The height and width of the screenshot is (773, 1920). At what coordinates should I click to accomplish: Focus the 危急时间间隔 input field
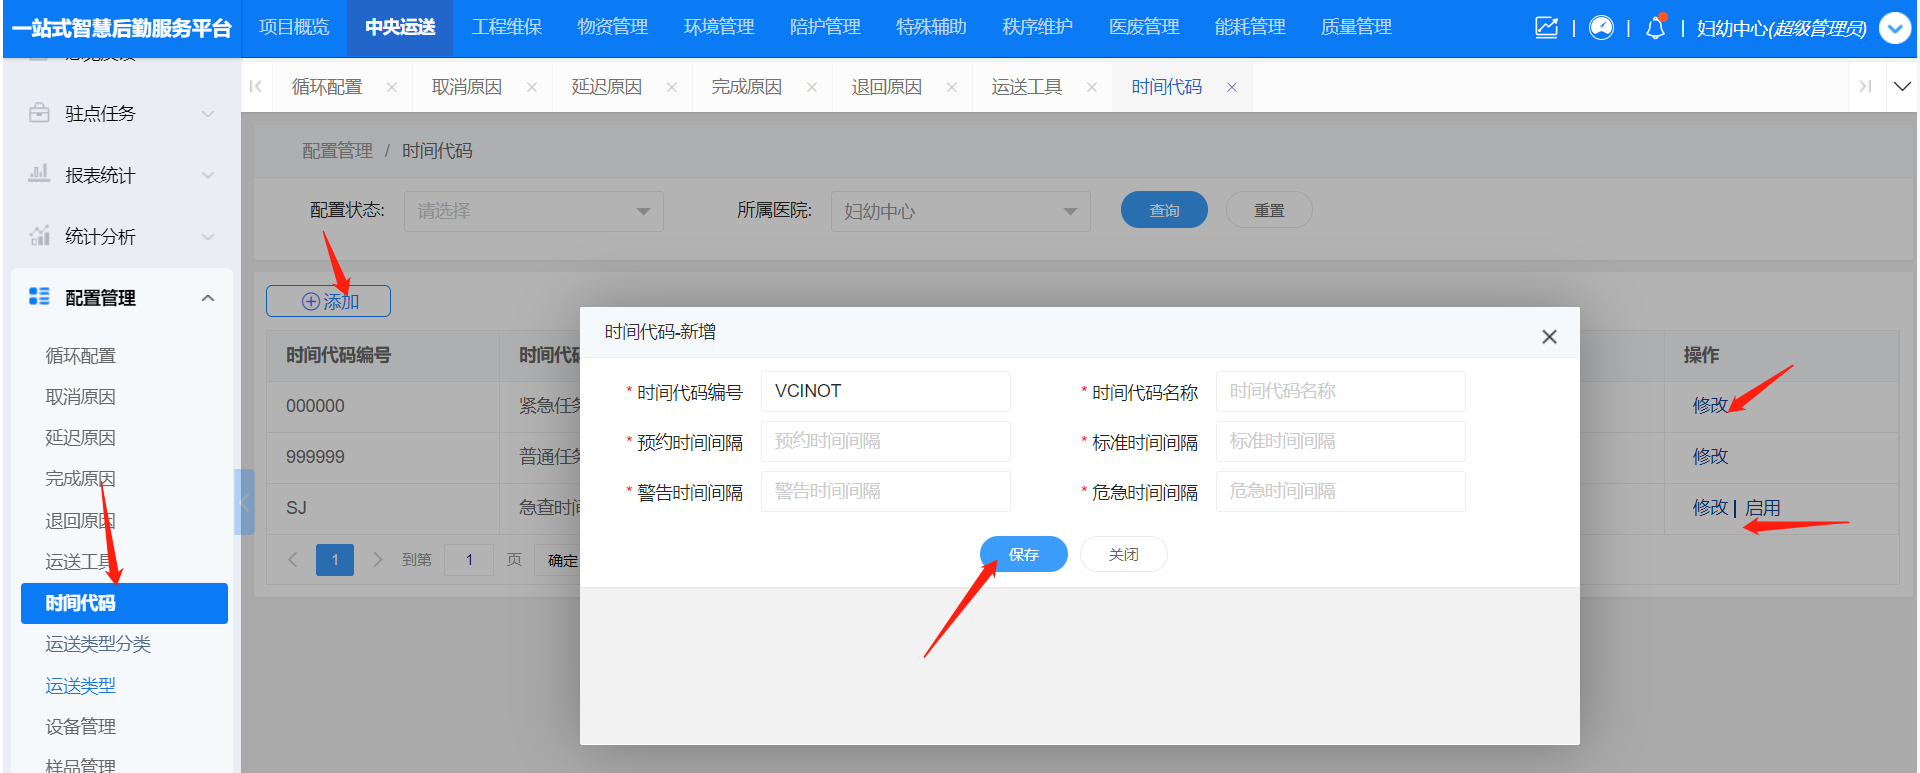1340,491
